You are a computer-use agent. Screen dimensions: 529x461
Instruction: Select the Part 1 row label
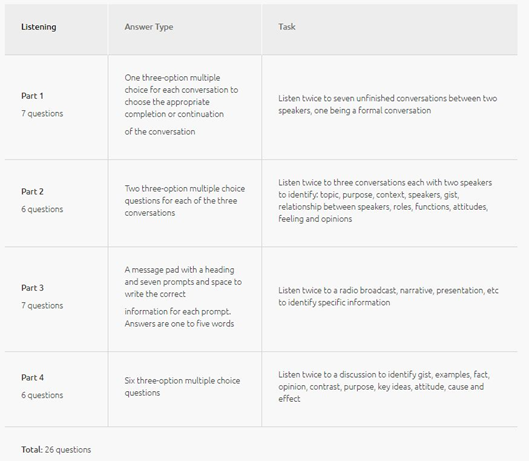click(32, 96)
